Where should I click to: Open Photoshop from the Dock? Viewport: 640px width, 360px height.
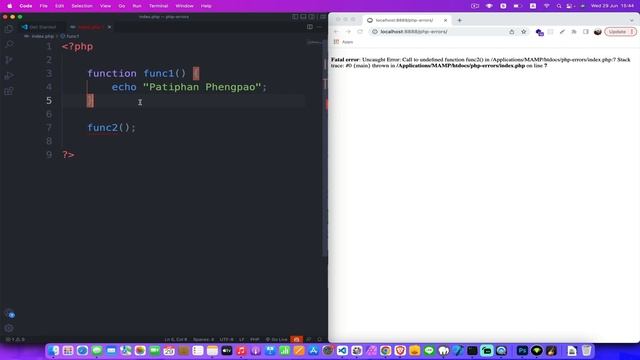click(522, 350)
